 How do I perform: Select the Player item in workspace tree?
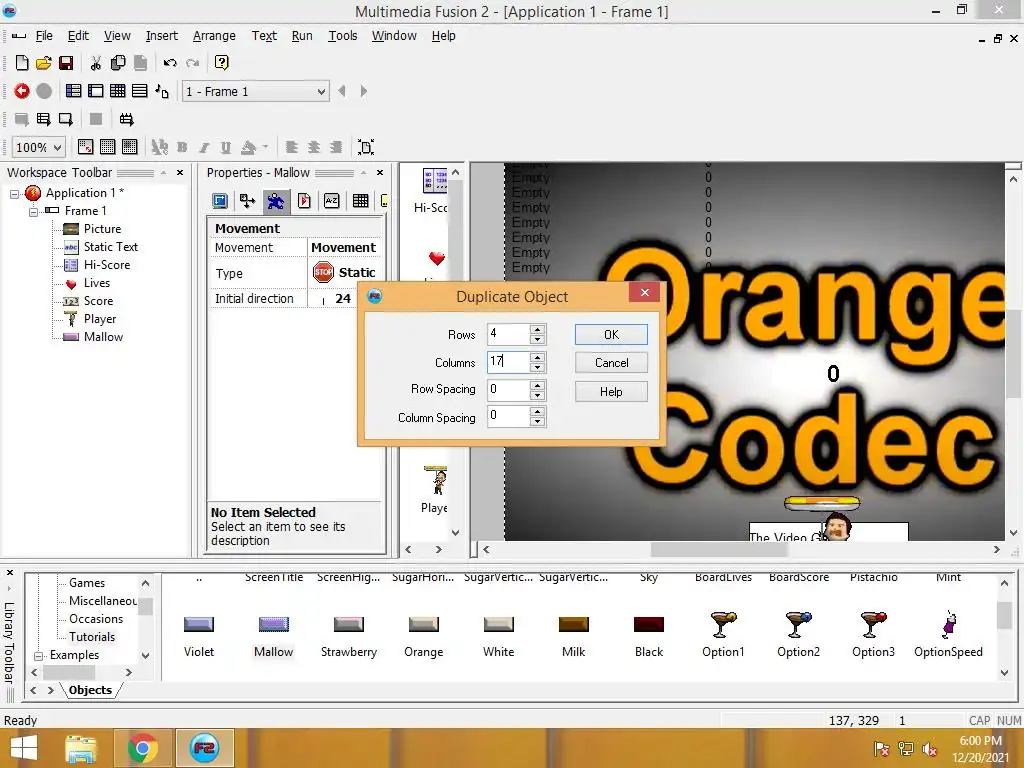click(100, 319)
